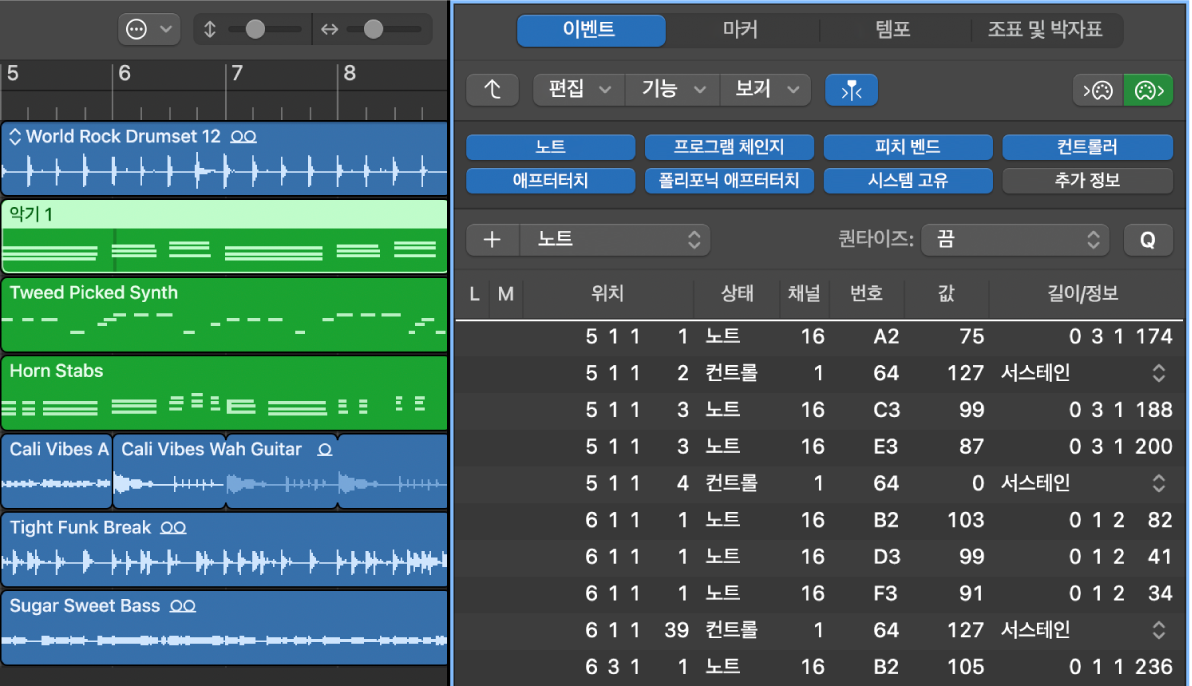Click the hierarchy up arrow in event list
Screen dimensions: 1192x686
coord(491,89)
